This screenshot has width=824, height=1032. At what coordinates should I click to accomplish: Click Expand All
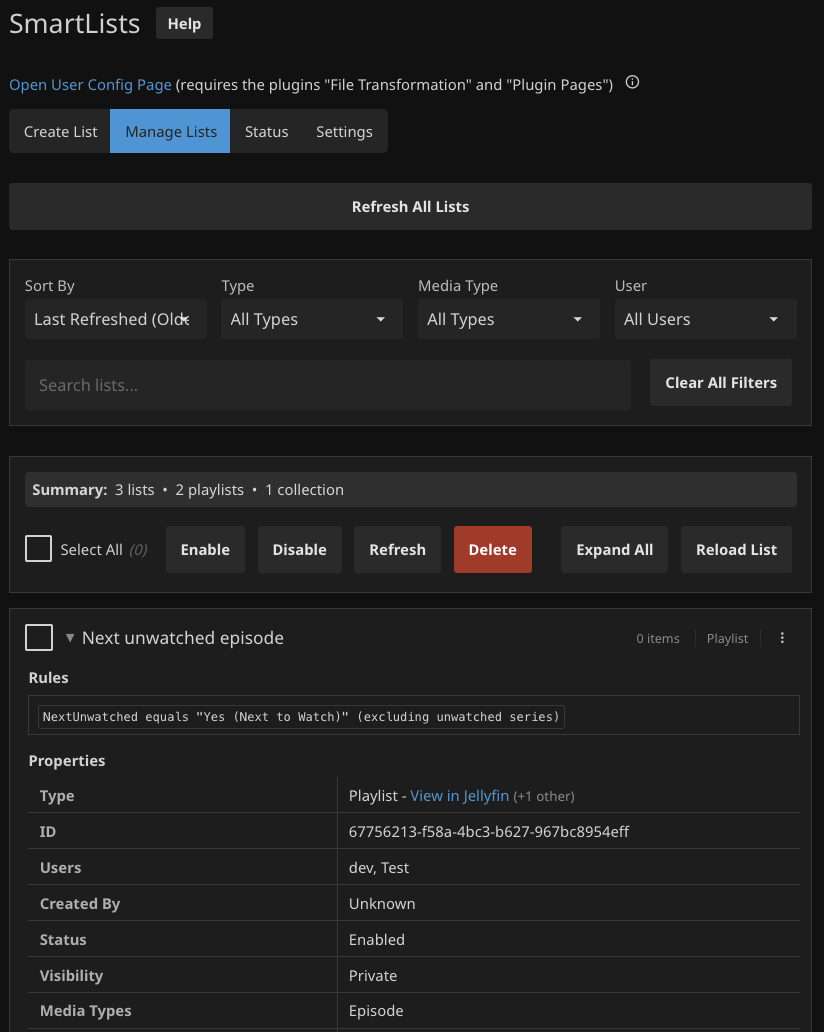[x=614, y=550]
